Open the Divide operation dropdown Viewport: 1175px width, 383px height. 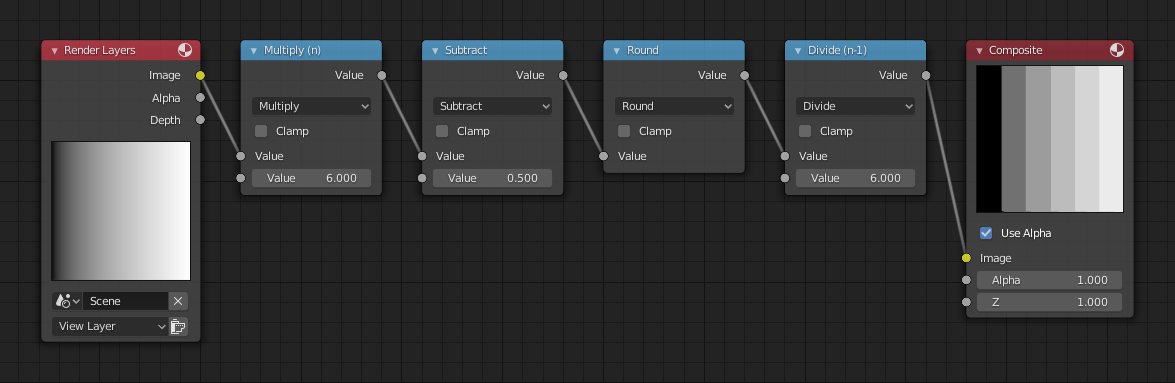[x=855, y=106]
